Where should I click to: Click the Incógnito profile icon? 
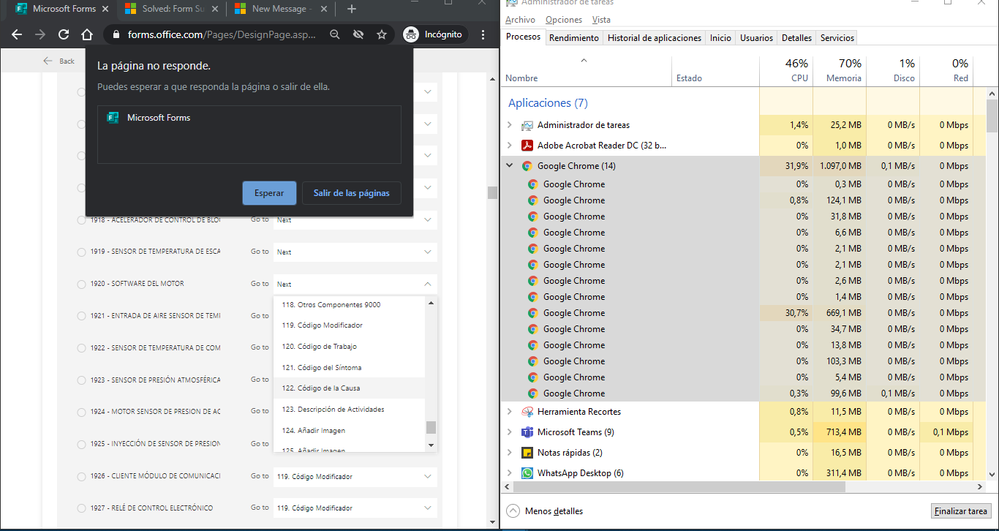pyautogui.click(x=412, y=34)
